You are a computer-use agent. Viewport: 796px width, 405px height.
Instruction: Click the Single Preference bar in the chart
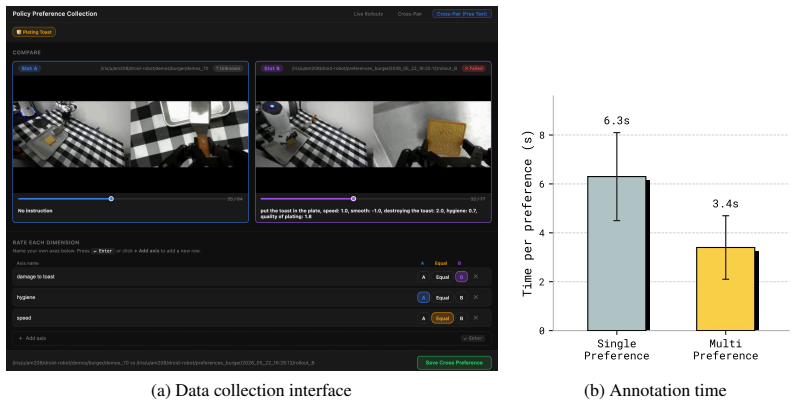[616, 254]
